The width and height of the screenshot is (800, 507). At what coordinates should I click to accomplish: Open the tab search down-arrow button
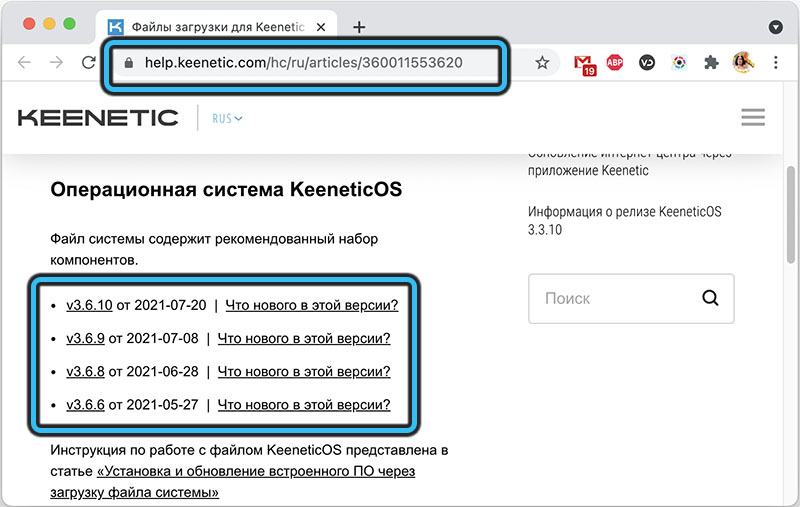[776, 27]
